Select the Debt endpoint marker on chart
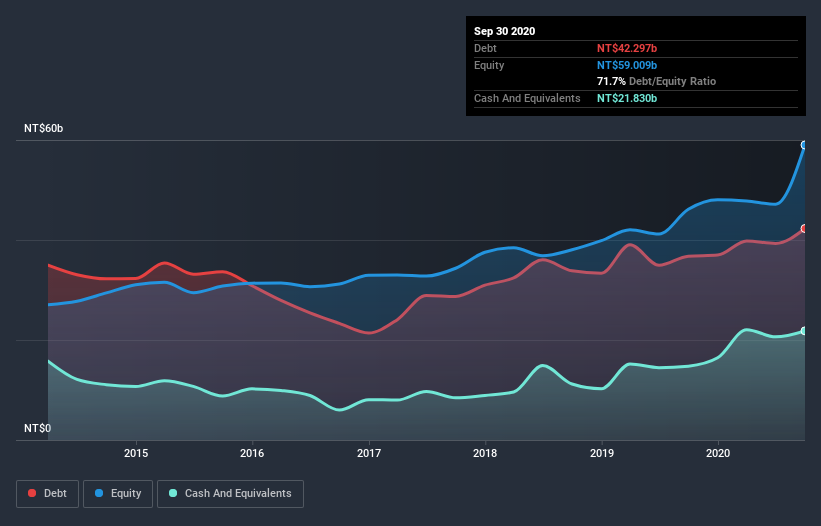The image size is (821, 526). point(804,229)
